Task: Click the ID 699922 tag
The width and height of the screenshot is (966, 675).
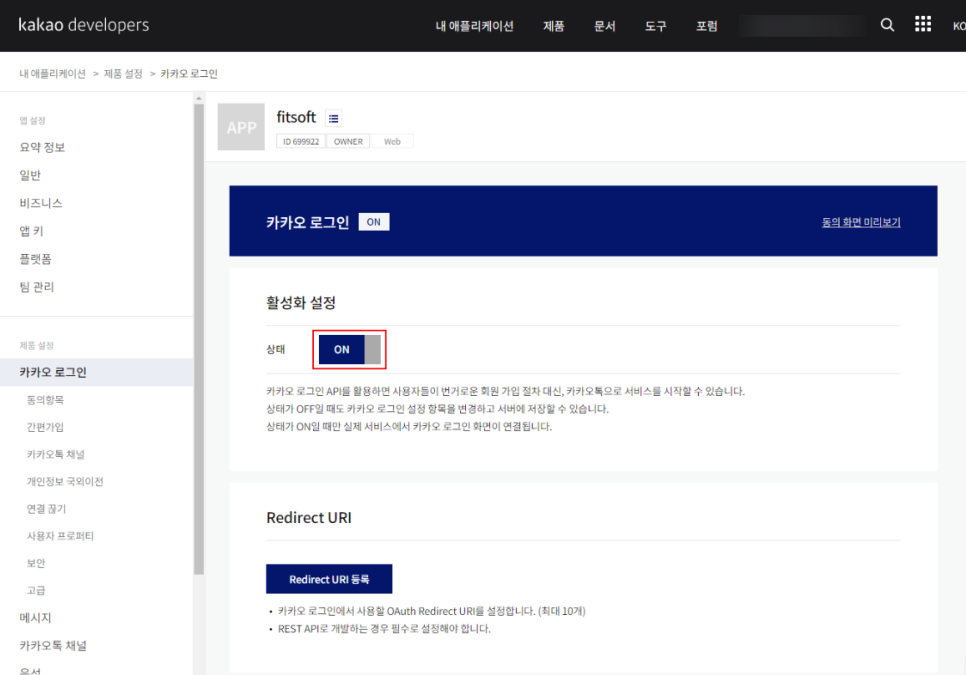Action: [x=301, y=142]
